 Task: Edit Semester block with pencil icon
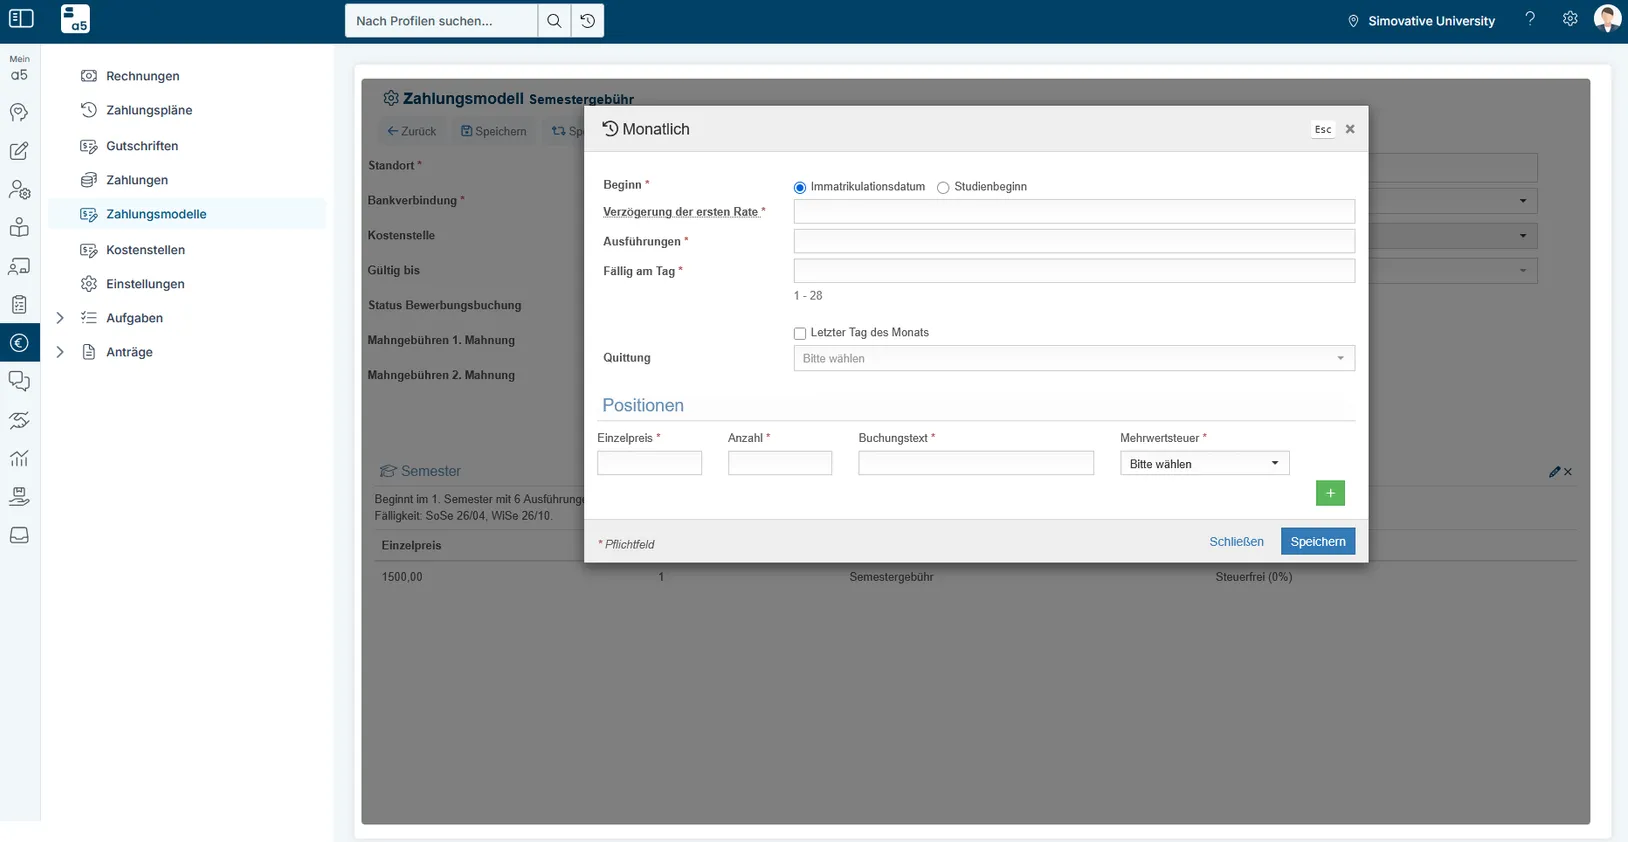click(x=1554, y=472)
